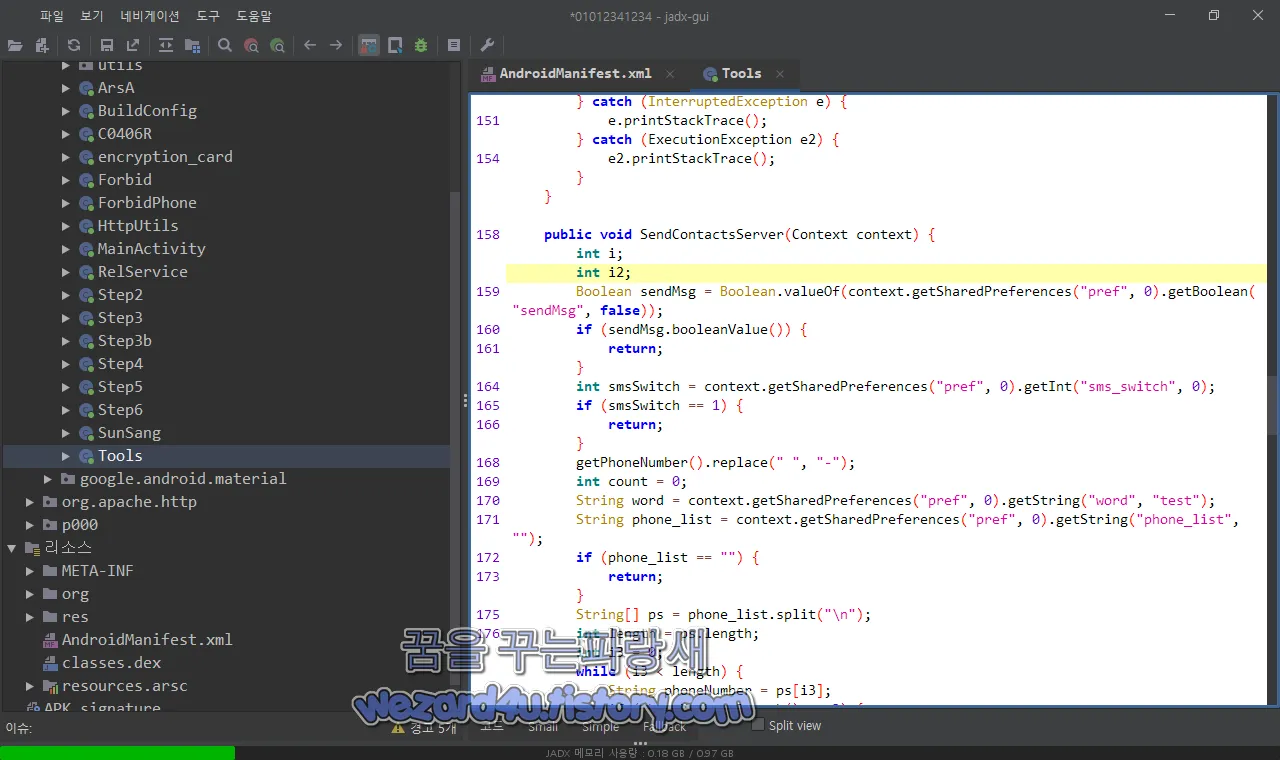Open the 보기 menu
This screenshot has height=760, width=1280.
tap(92, 16)
